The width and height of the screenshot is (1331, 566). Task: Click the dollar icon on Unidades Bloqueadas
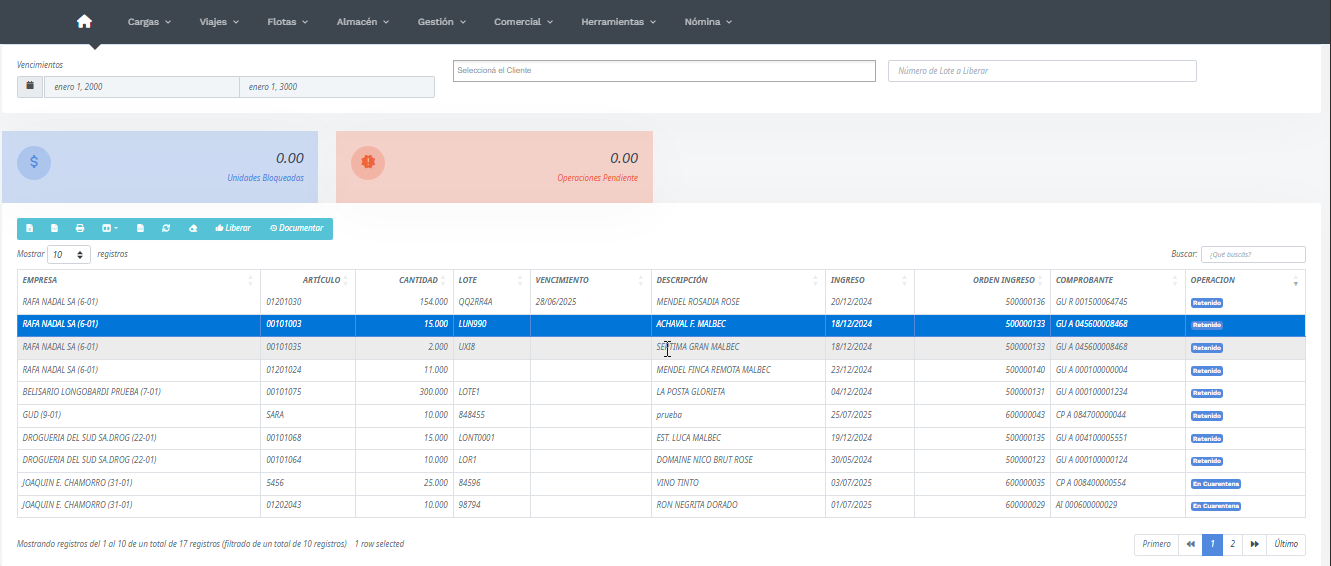pyautogui.click(x=34, y=162)
